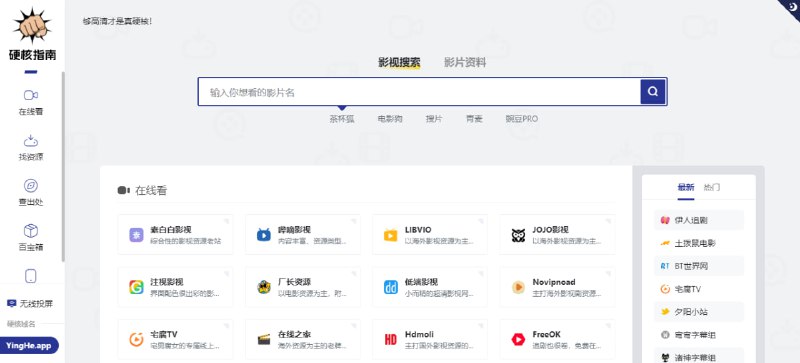Screen dimensions: 800x363
Task: Click the 低端影视 dd icon
Action: click(x=390, y=287)
